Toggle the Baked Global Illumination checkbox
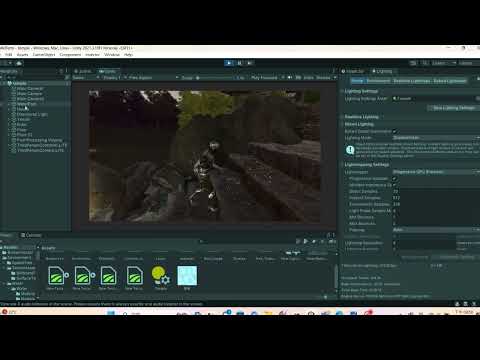480x360 pixels. point(395,131)
